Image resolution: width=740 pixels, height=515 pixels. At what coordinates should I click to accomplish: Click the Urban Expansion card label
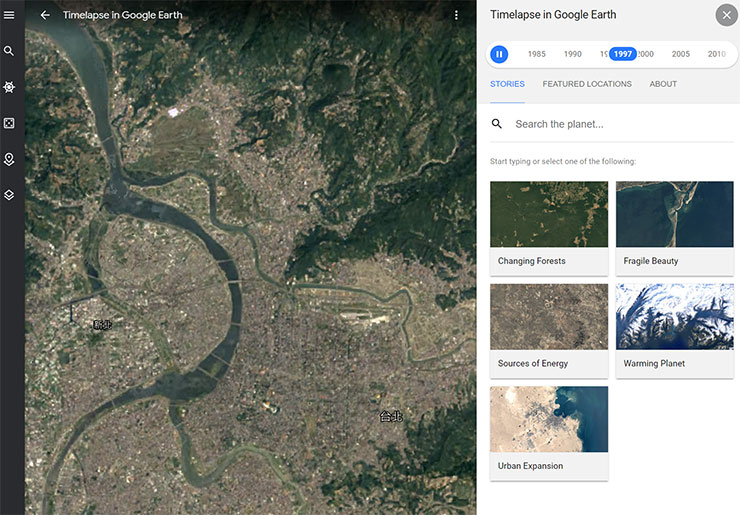[x=530, y=466]
